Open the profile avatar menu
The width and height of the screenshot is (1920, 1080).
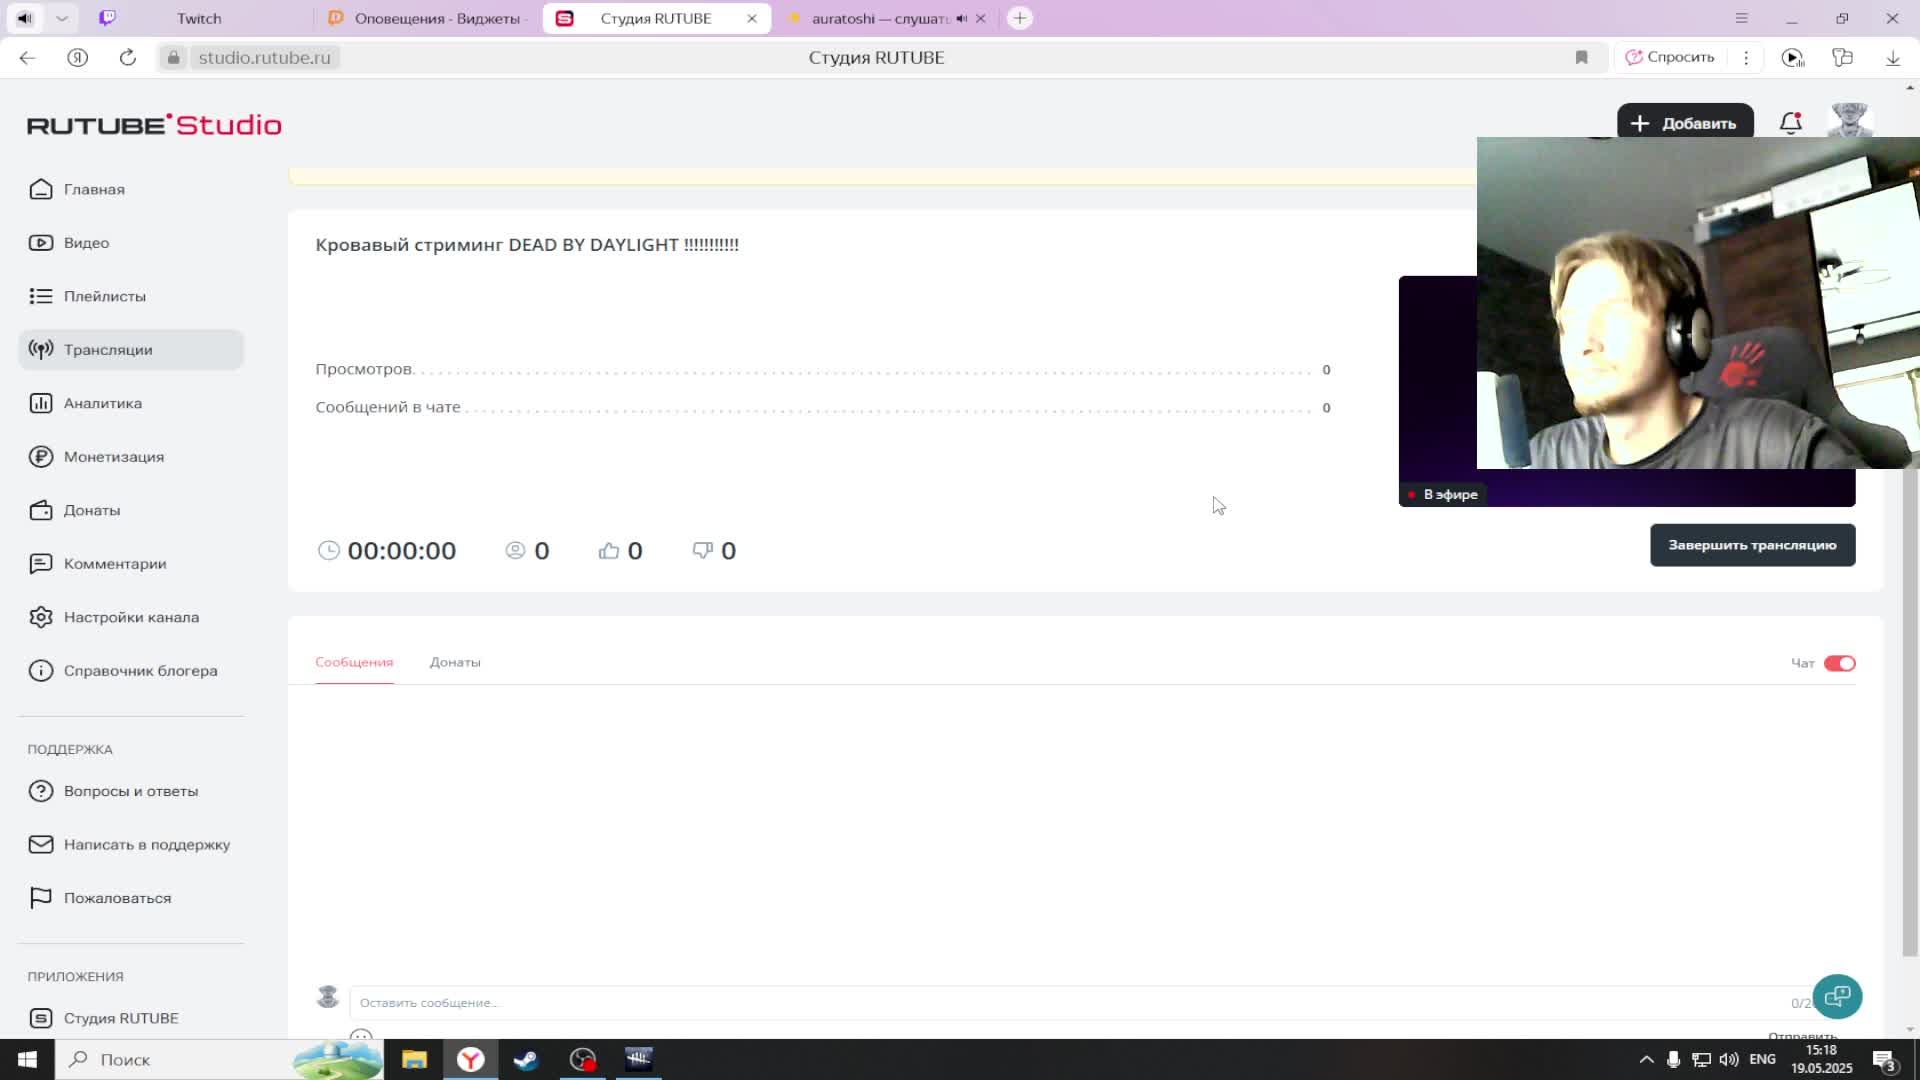click(1849, 121)
